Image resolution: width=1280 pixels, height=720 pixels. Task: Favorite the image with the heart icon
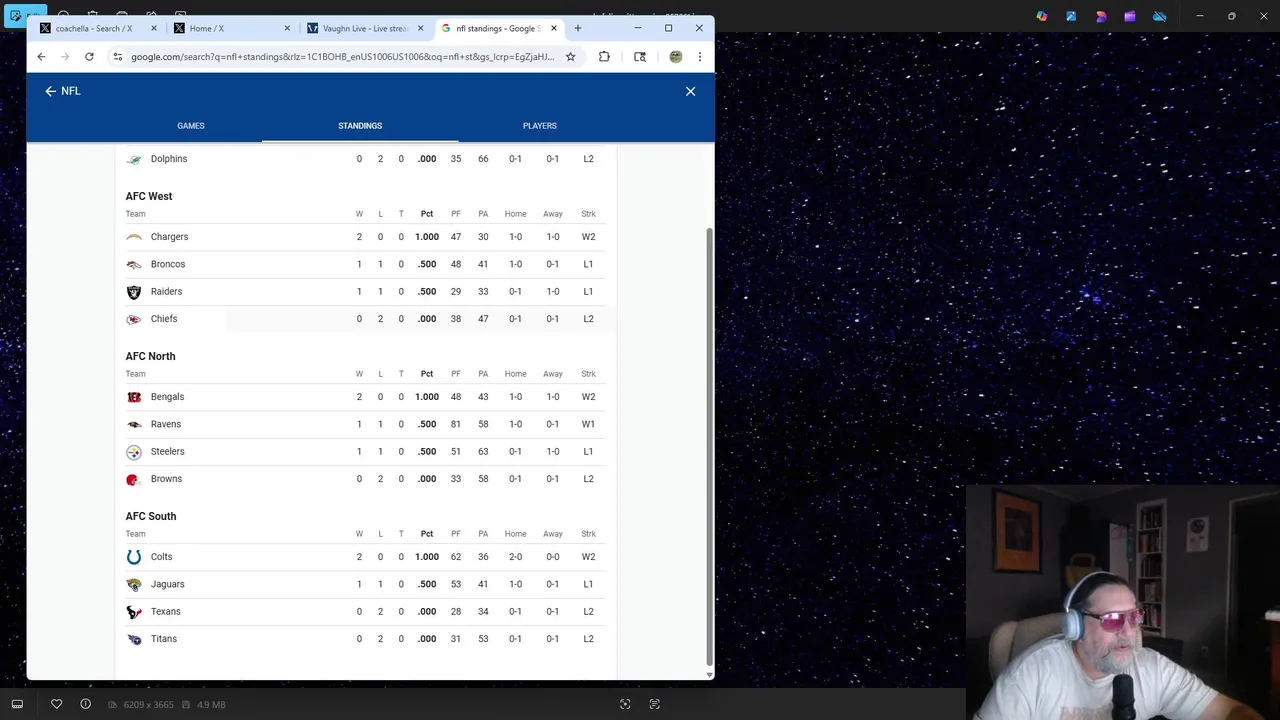click(x=56, y=704)
